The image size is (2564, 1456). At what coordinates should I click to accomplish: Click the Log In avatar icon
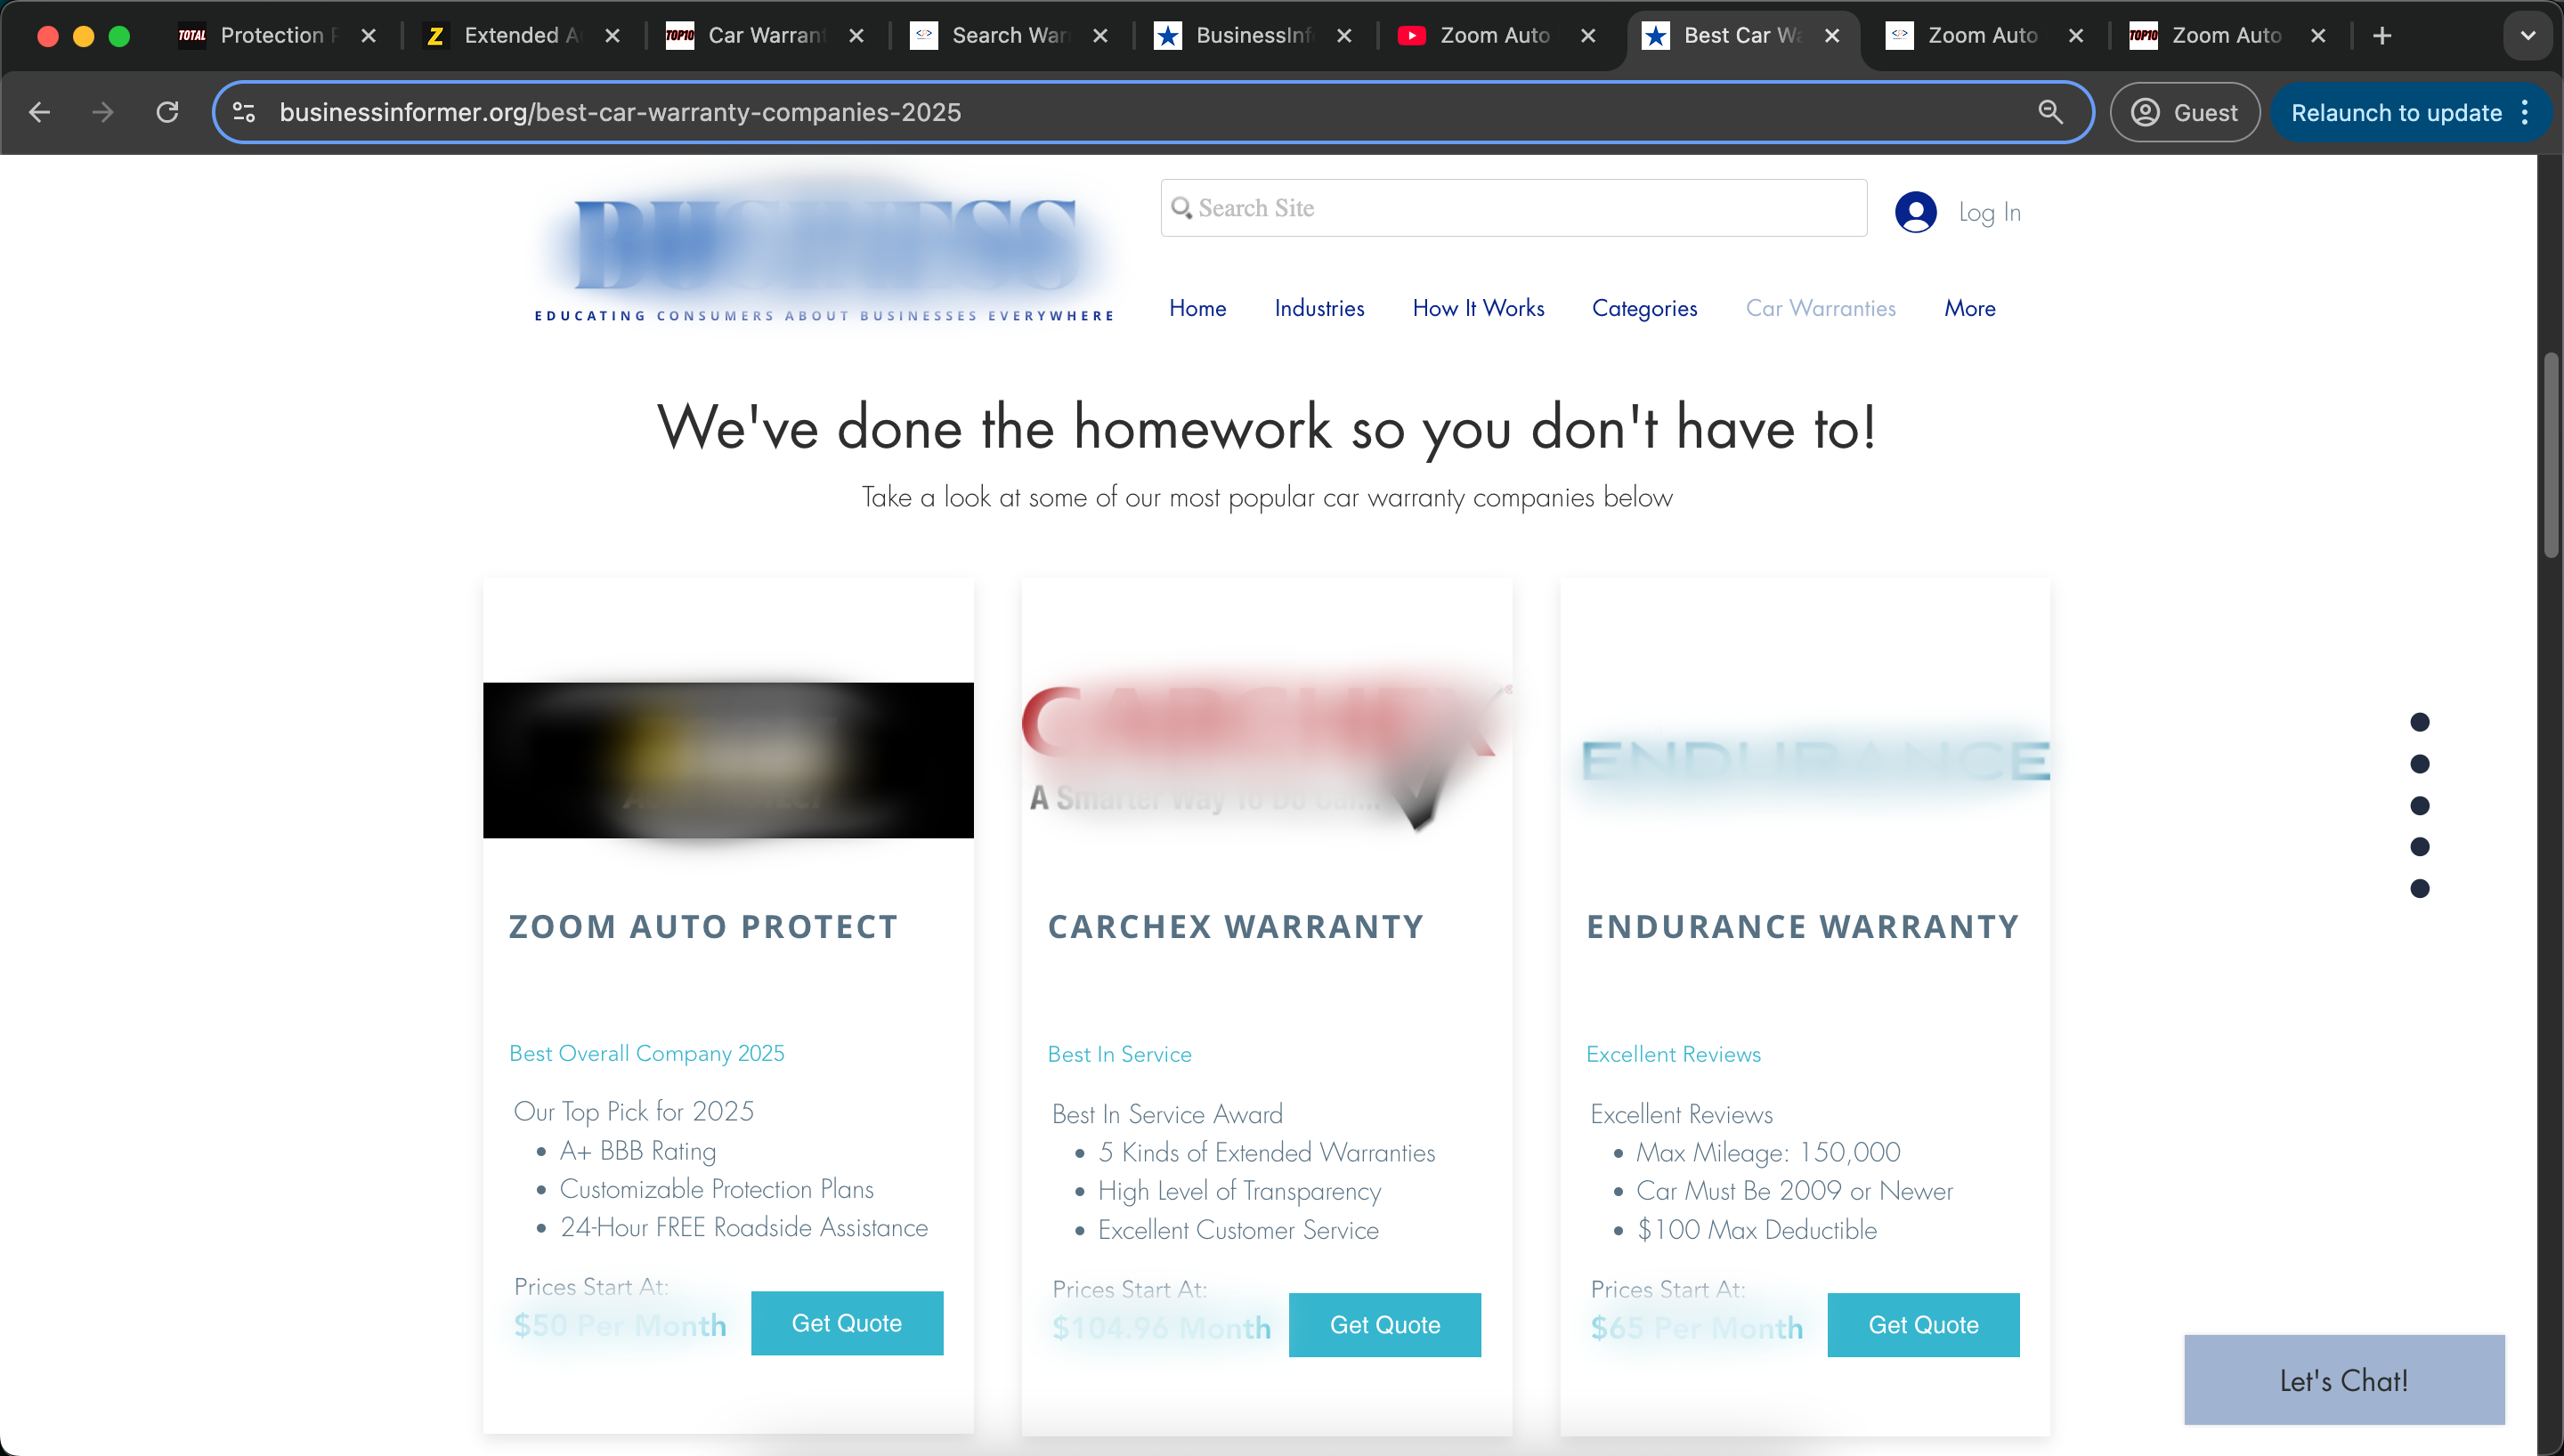pyautogui.click(x=1915, y=212)
